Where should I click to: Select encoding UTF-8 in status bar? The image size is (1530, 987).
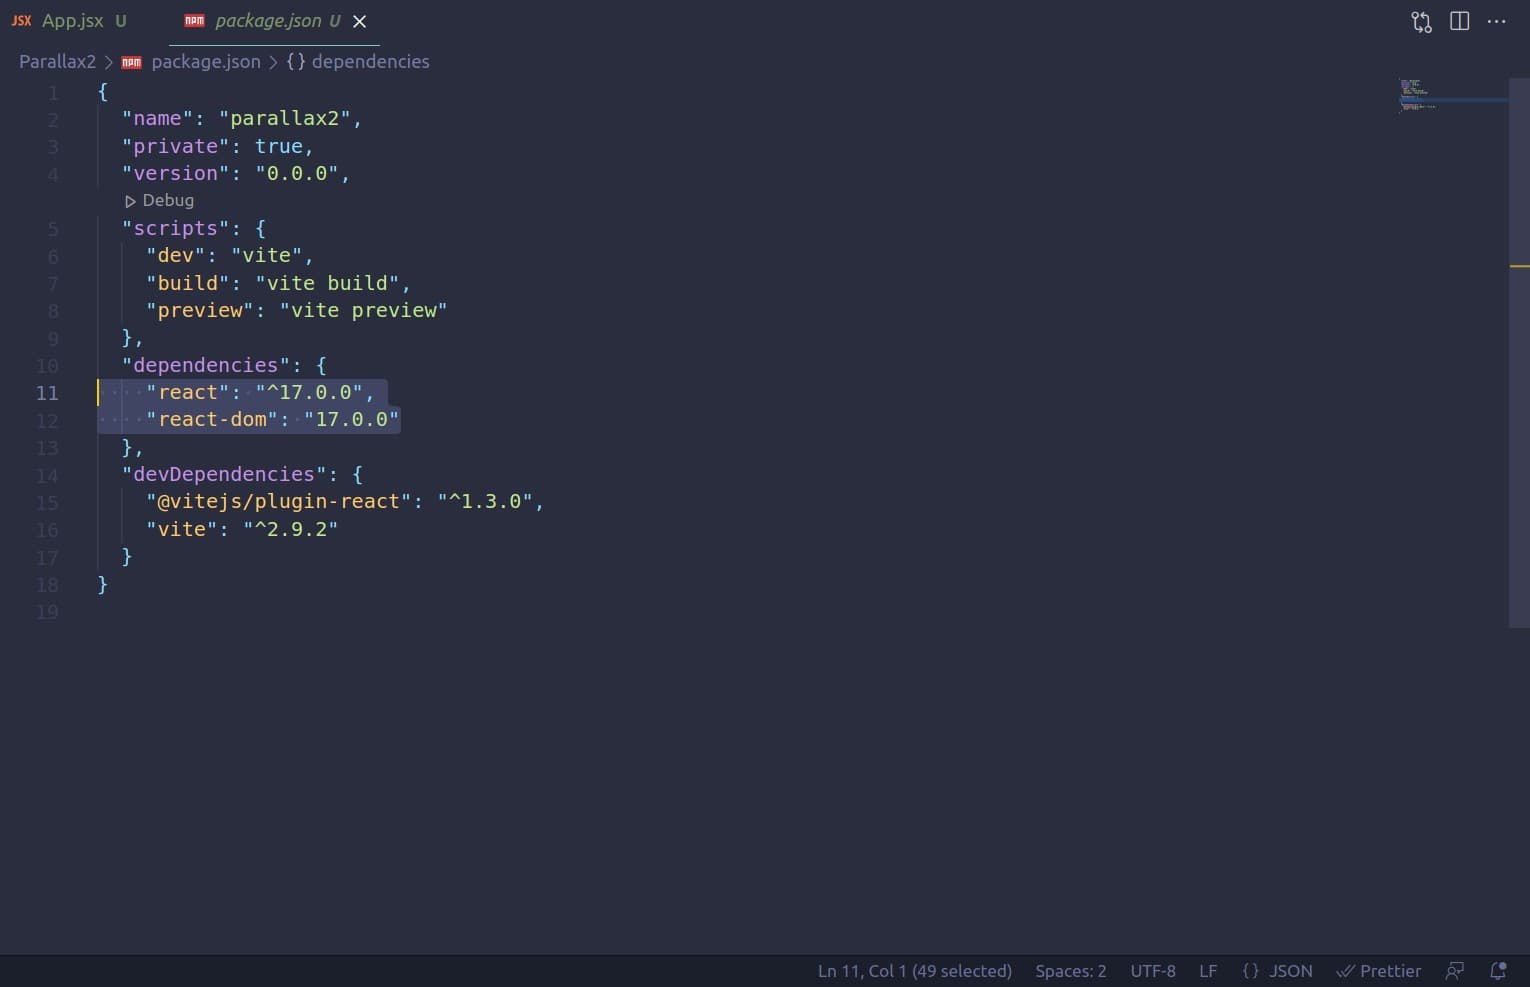click(x=1152, y=970)
